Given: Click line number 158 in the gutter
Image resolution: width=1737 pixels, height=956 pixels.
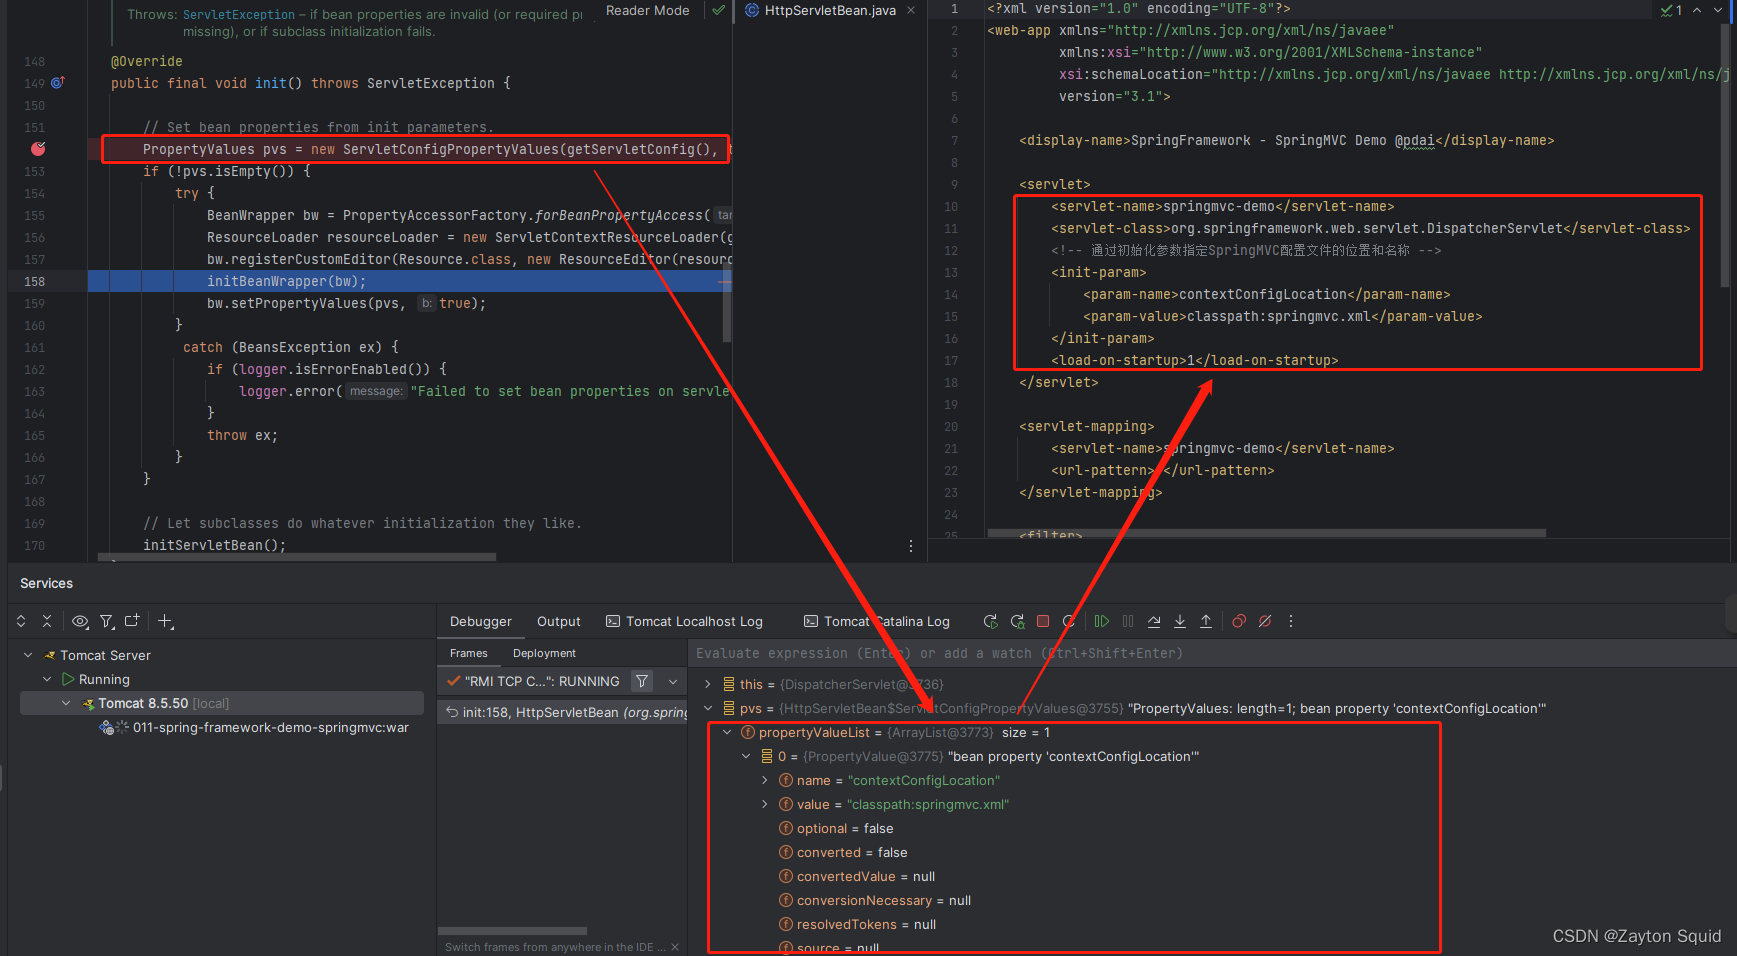Looking at the screenshot, I should tap(34, 281).
